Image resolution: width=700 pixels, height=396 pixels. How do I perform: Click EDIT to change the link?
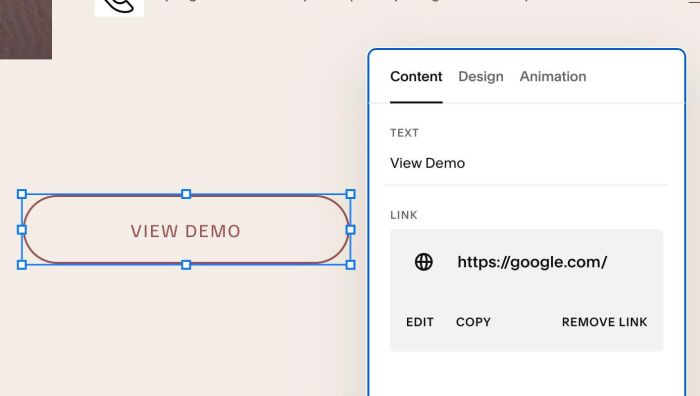[x=420, y=322]
